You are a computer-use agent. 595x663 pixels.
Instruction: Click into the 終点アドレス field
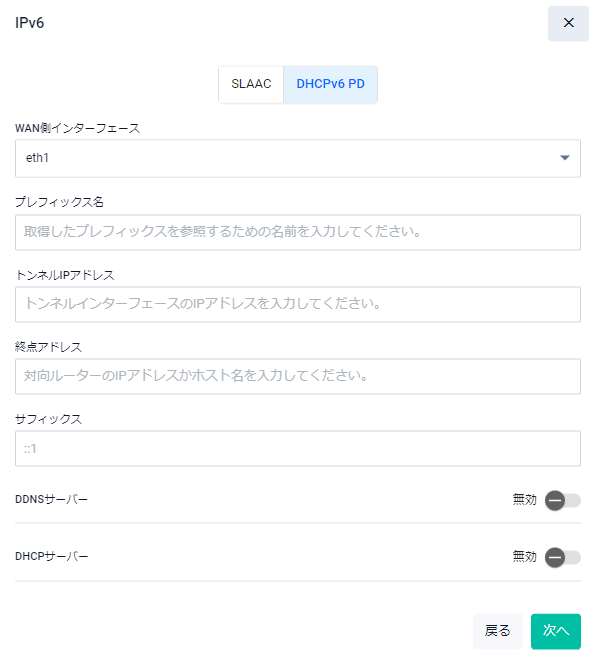click(298, 376)
